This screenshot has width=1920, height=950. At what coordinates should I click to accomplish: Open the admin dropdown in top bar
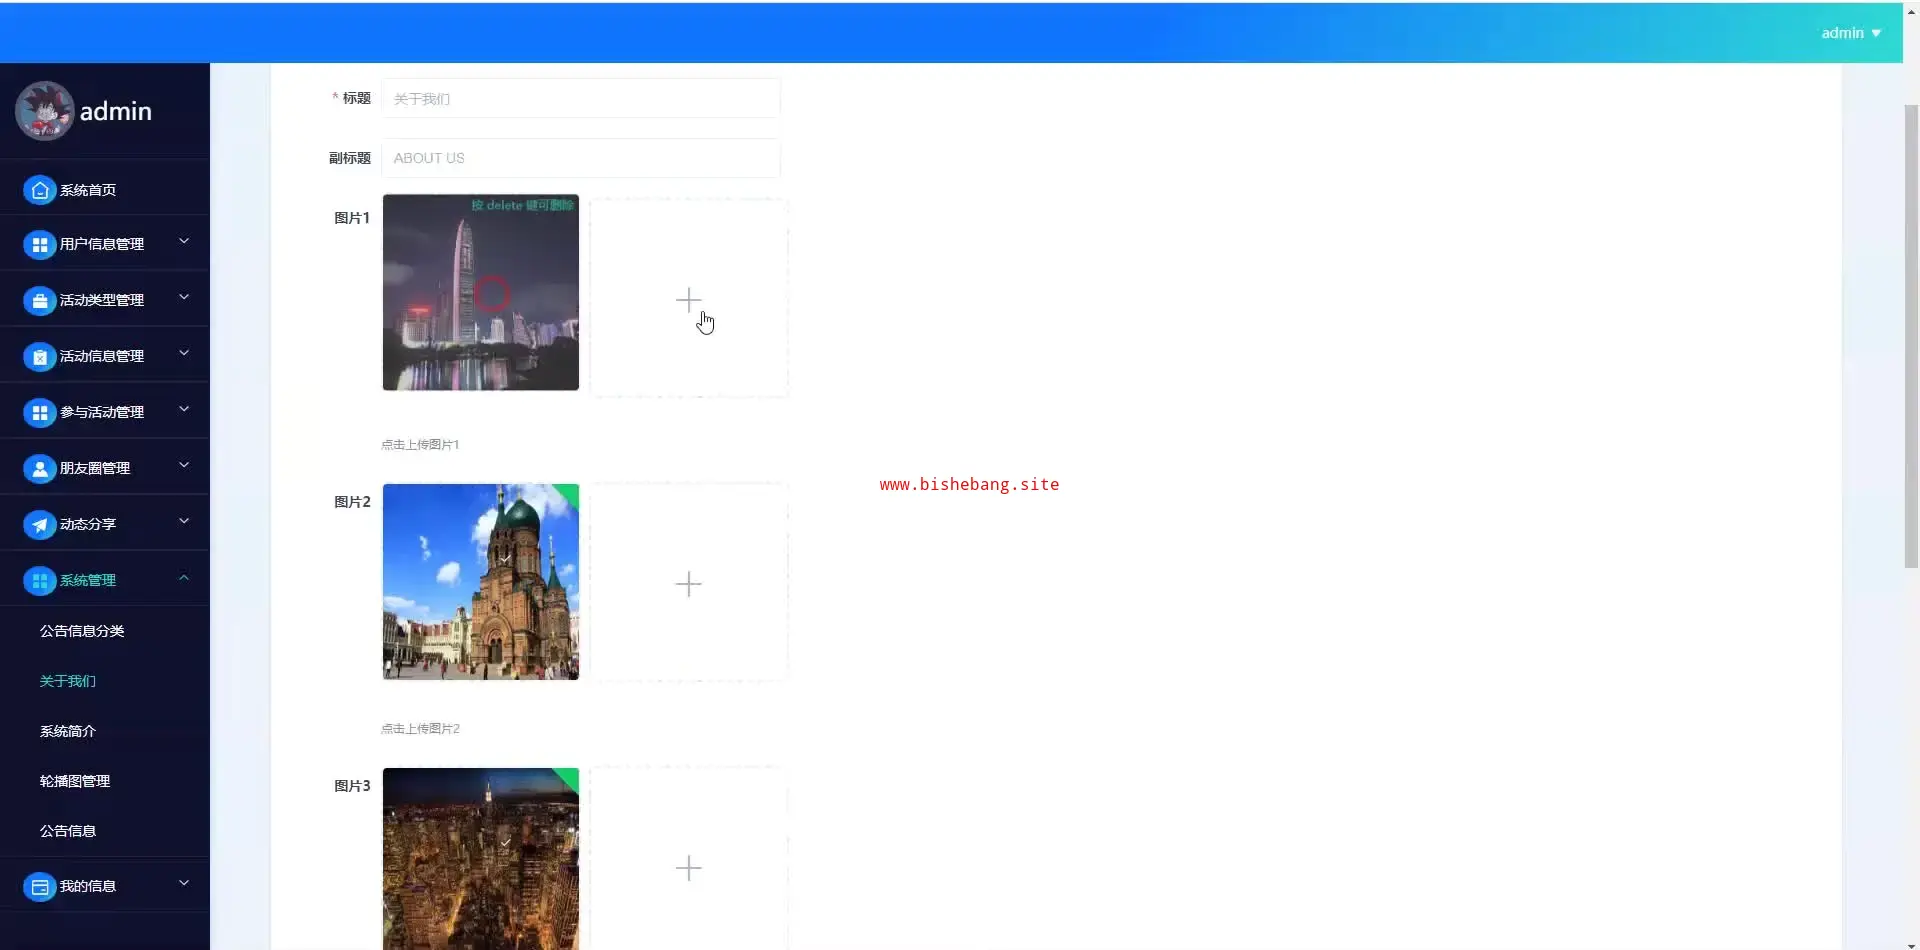pyautogui.click(x=1851, y=33)
